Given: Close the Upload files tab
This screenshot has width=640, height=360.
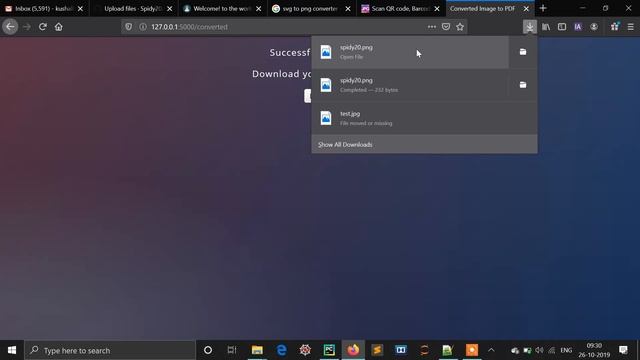Looking at the screenshot, I should tap(169, 9).
